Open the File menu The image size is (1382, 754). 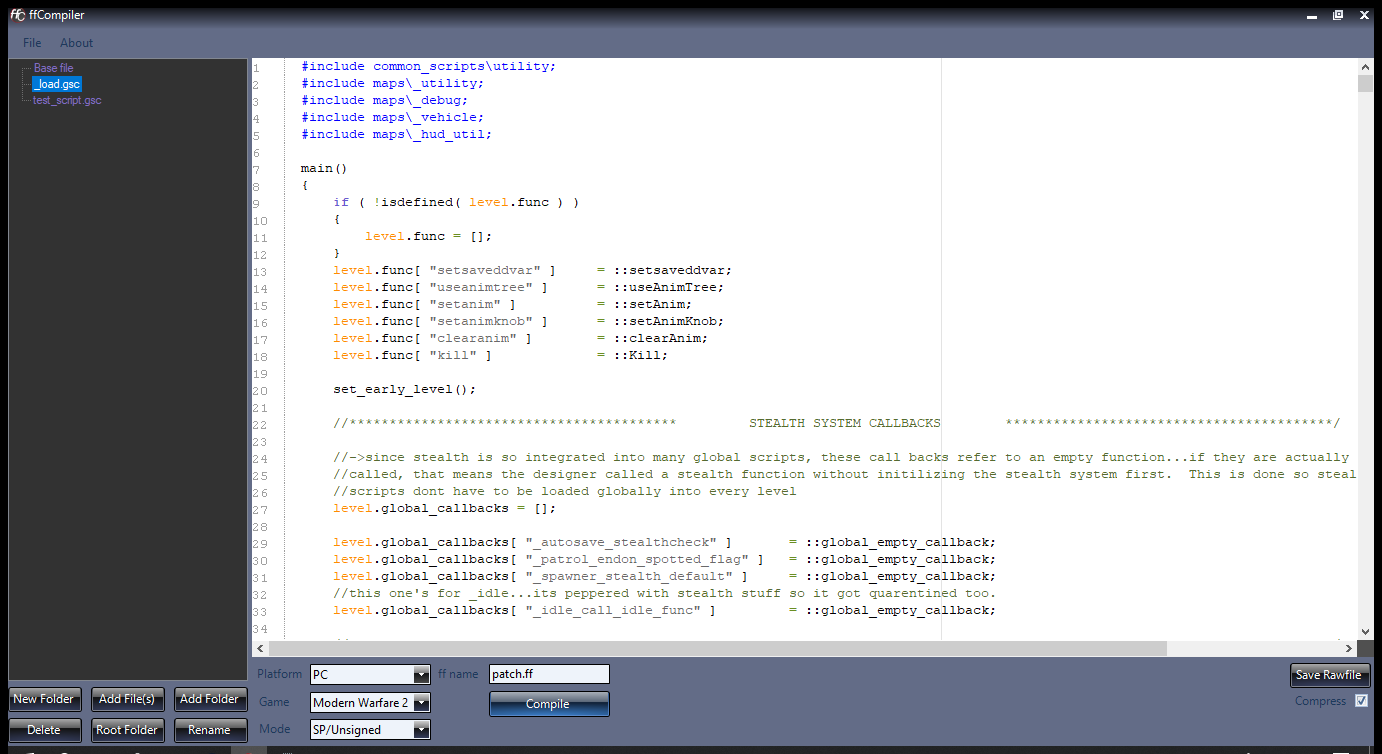click(x=32, y=43)
